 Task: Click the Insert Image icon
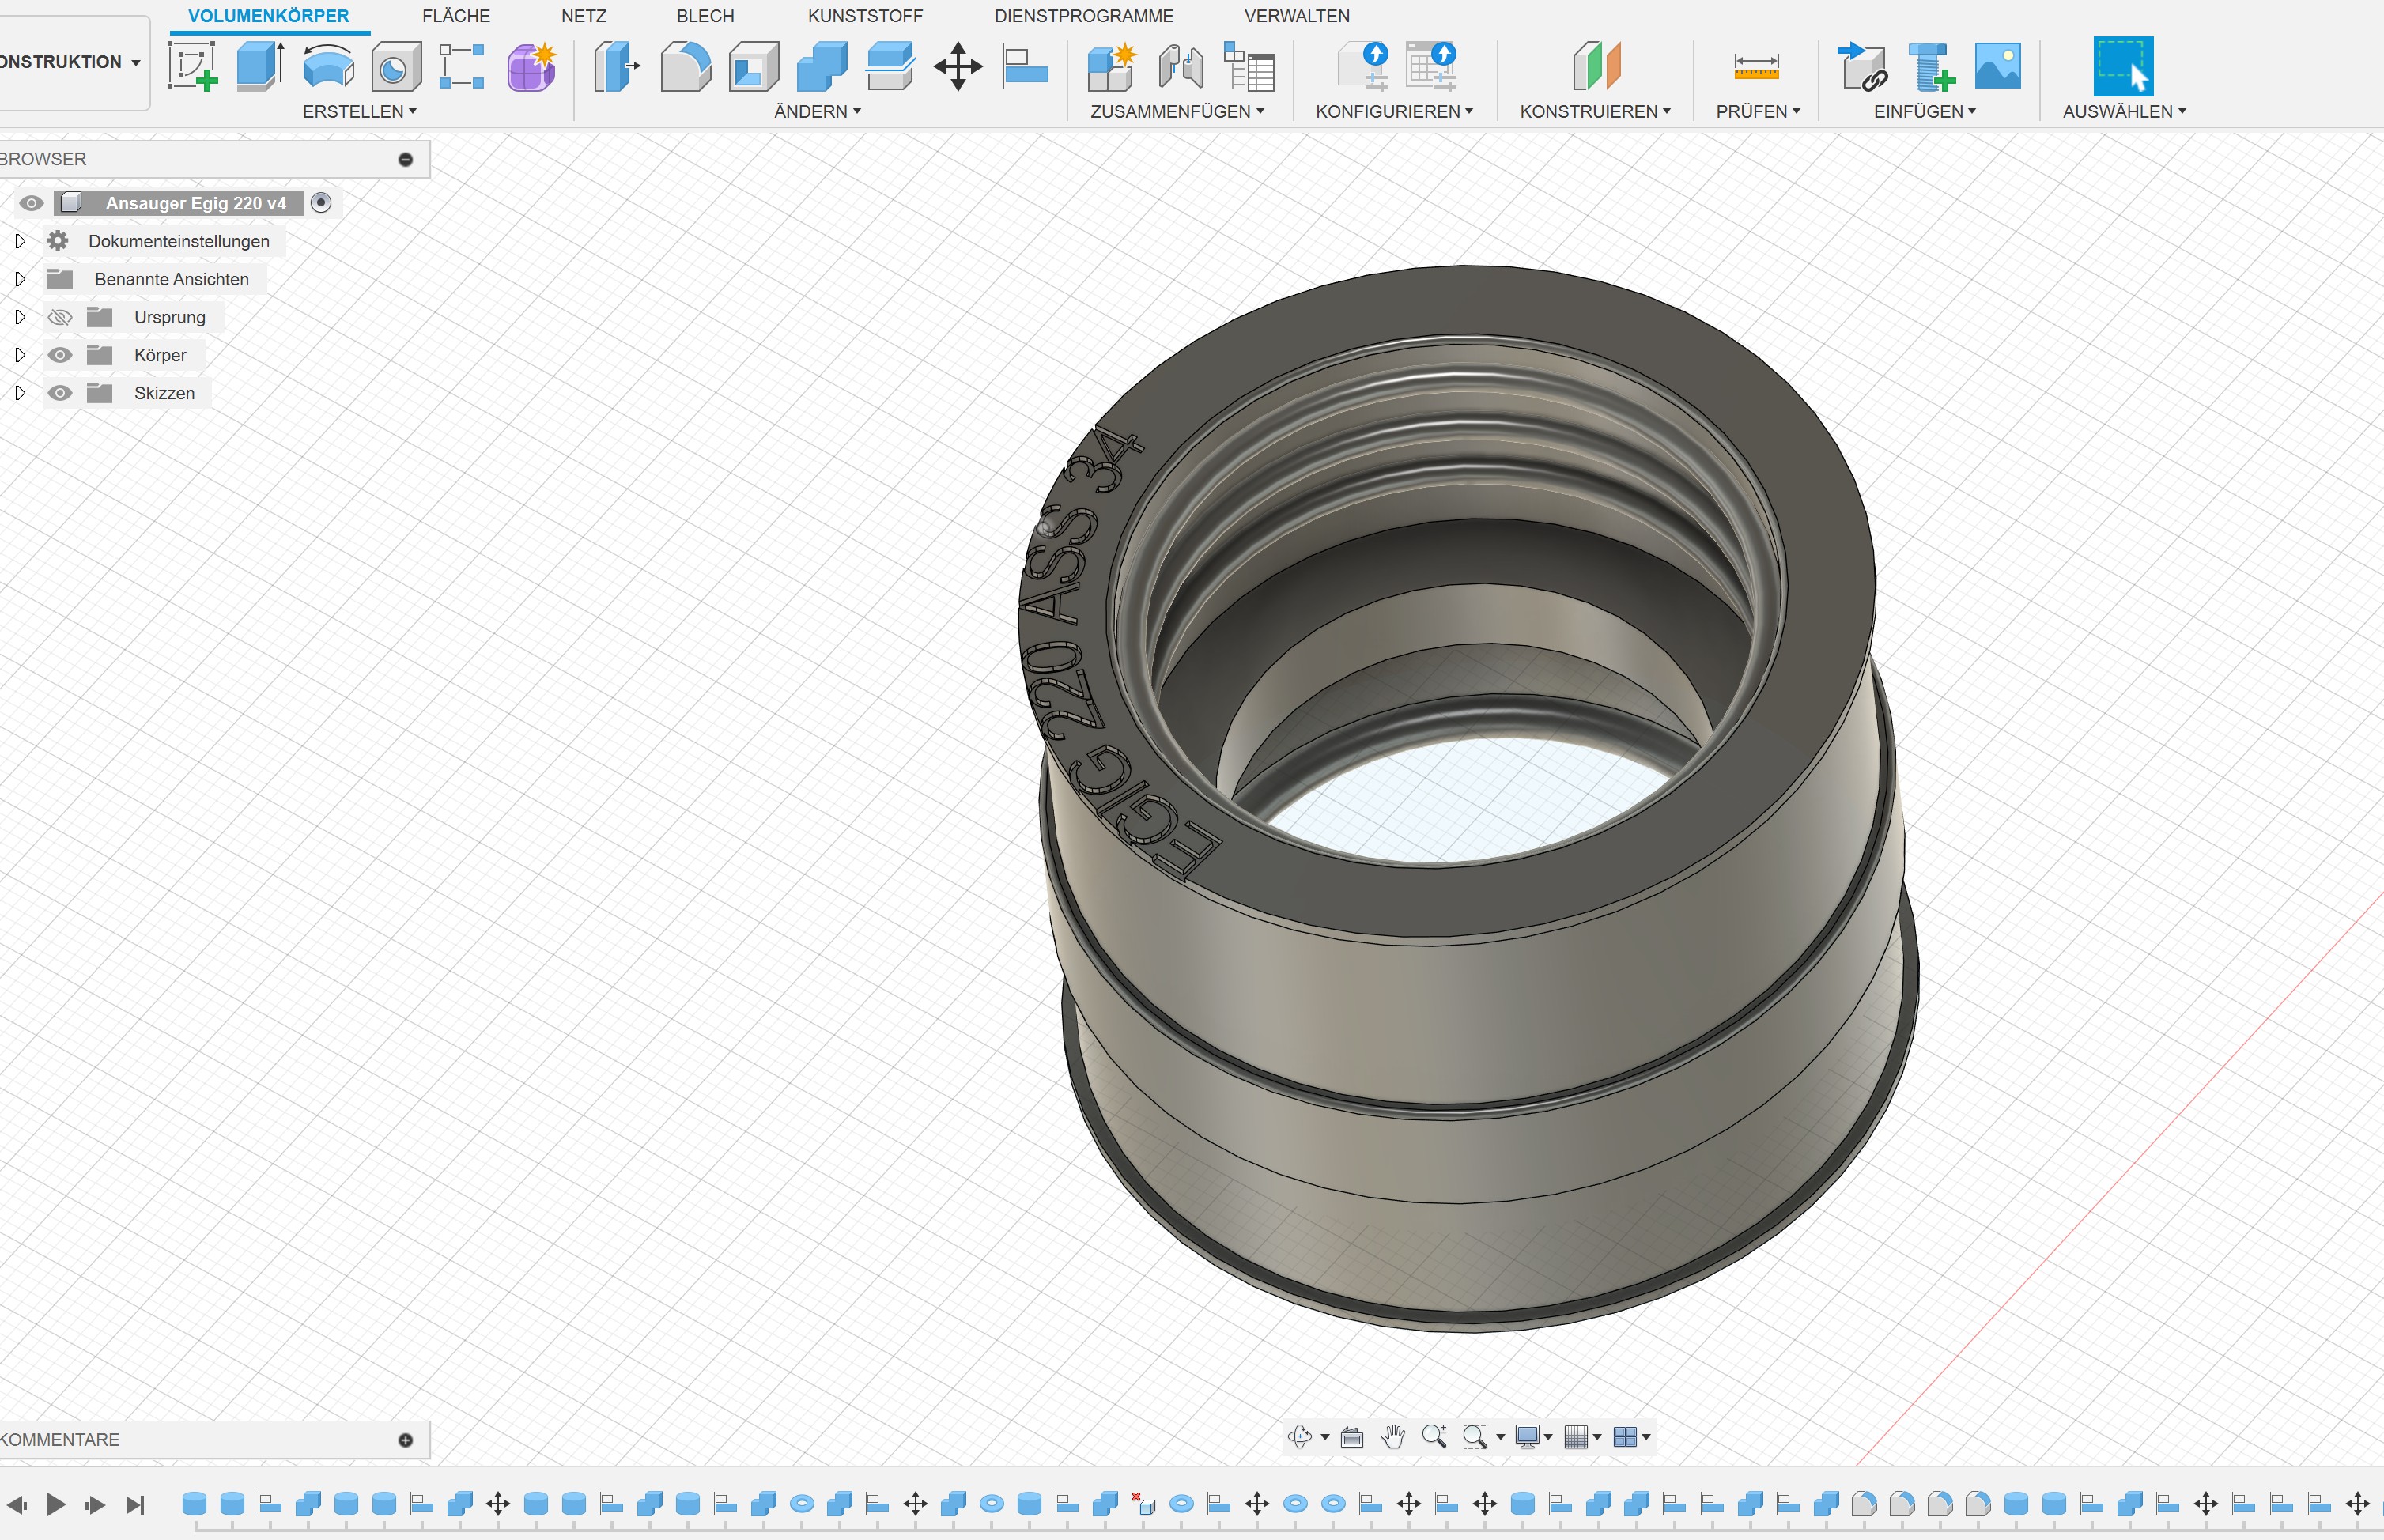pyautogui.click(x=1997, y=66)
